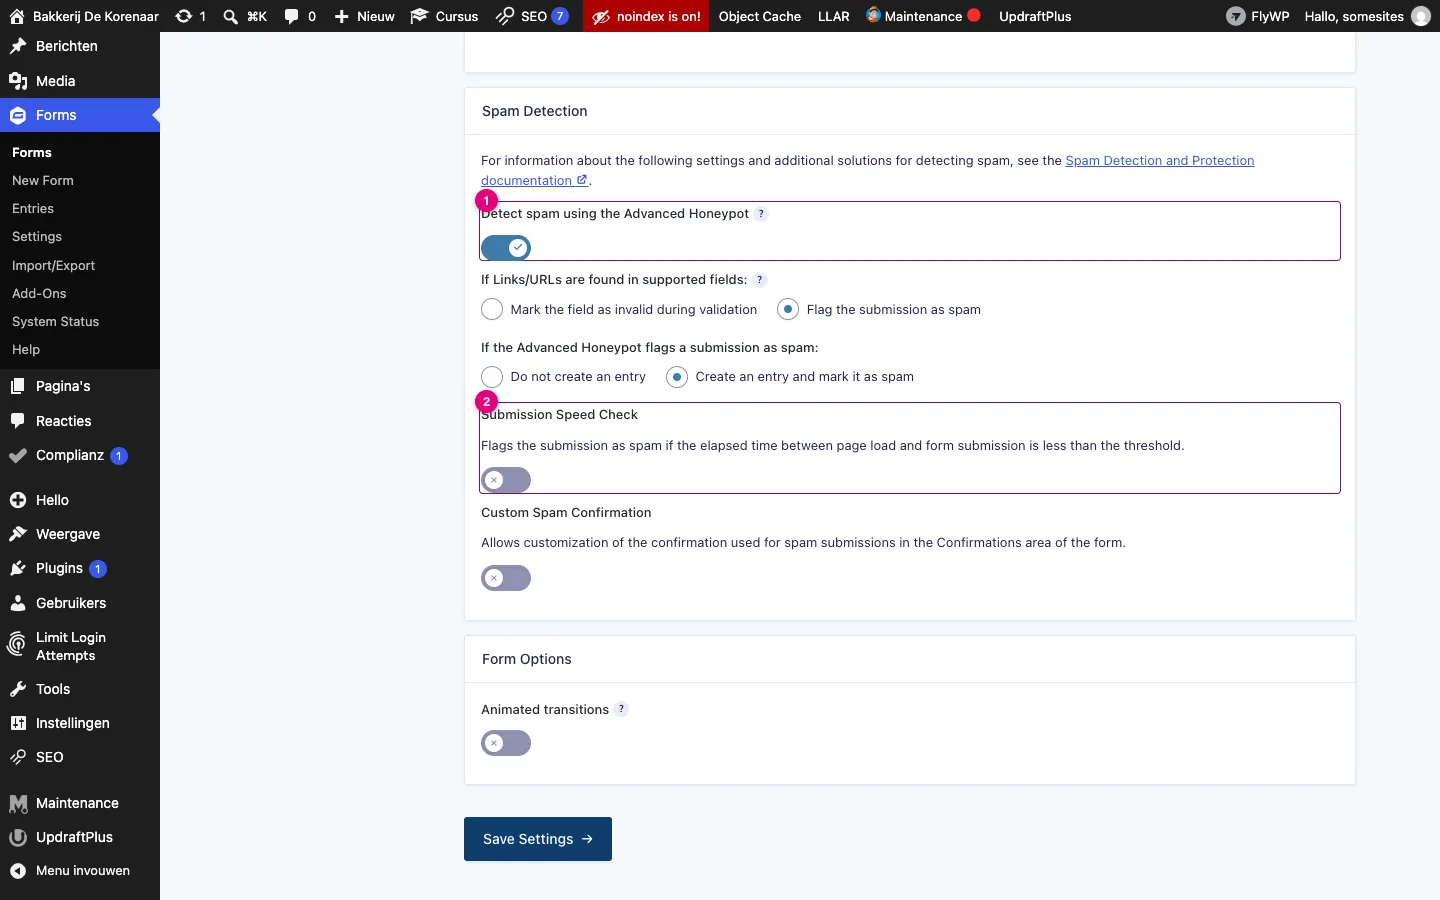Open the Cursus graduation cap icon
The image size is (1440, 900).
419,16
